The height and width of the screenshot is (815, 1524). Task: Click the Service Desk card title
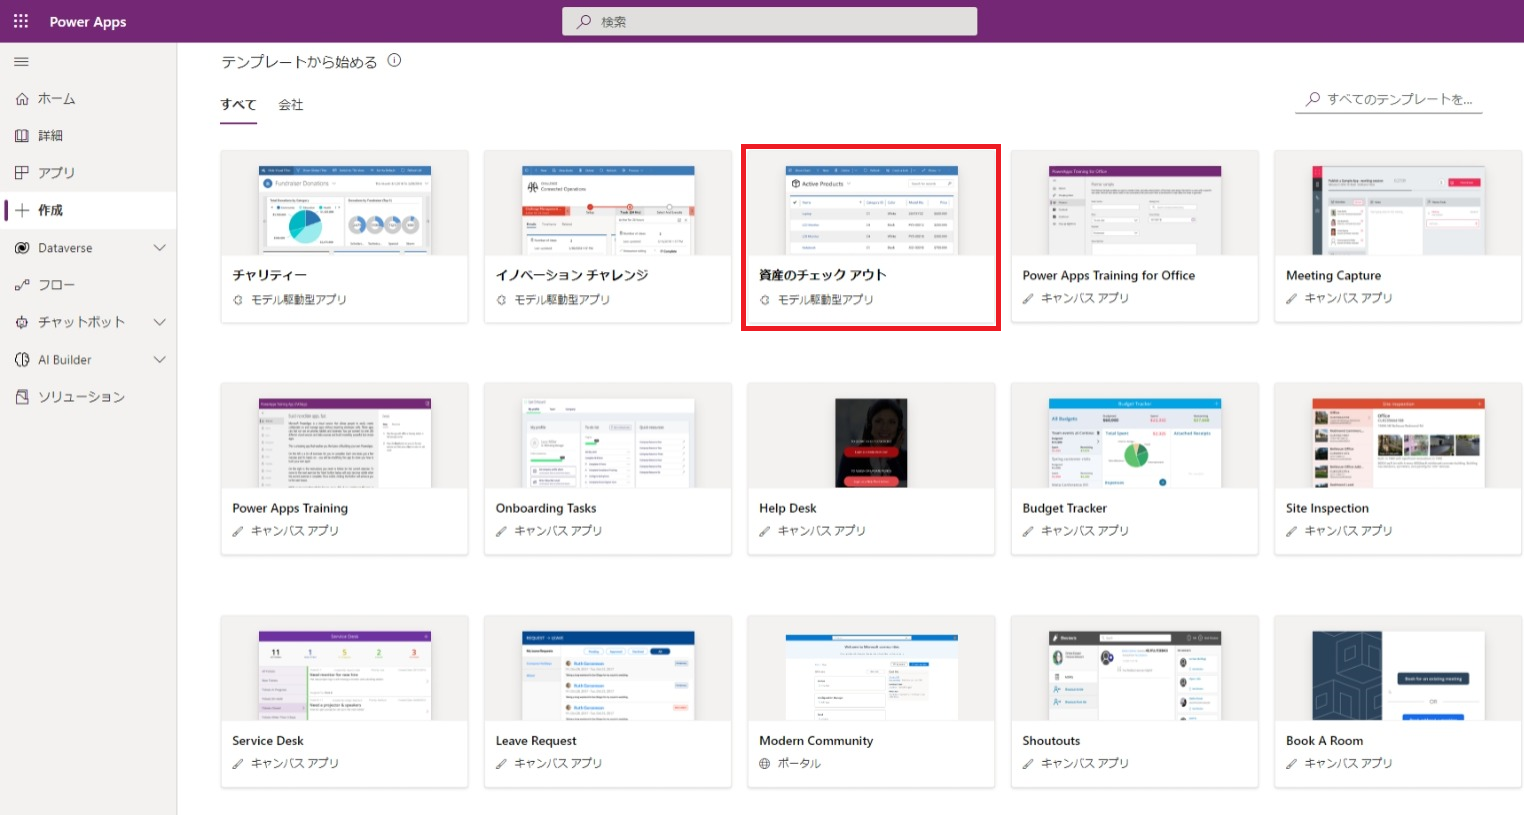pyautogui.click(x=268, y=741)
